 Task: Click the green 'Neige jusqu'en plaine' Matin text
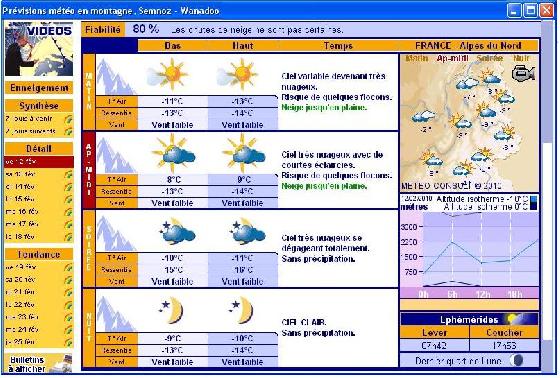tap(324, 107)
